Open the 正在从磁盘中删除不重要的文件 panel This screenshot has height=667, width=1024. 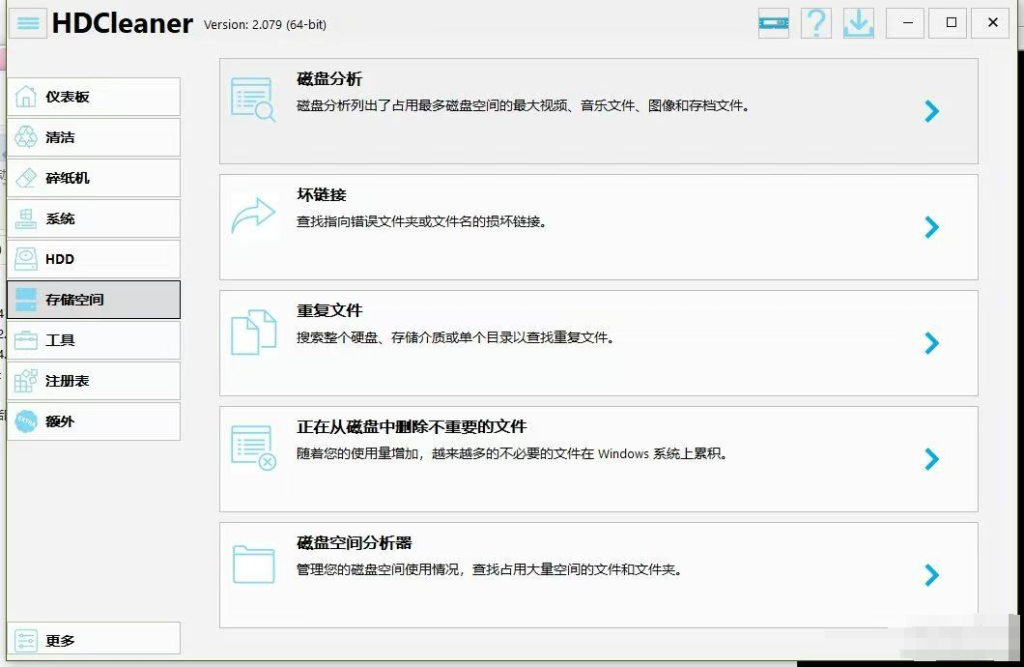pyautogui.click(x=600, y=459)
